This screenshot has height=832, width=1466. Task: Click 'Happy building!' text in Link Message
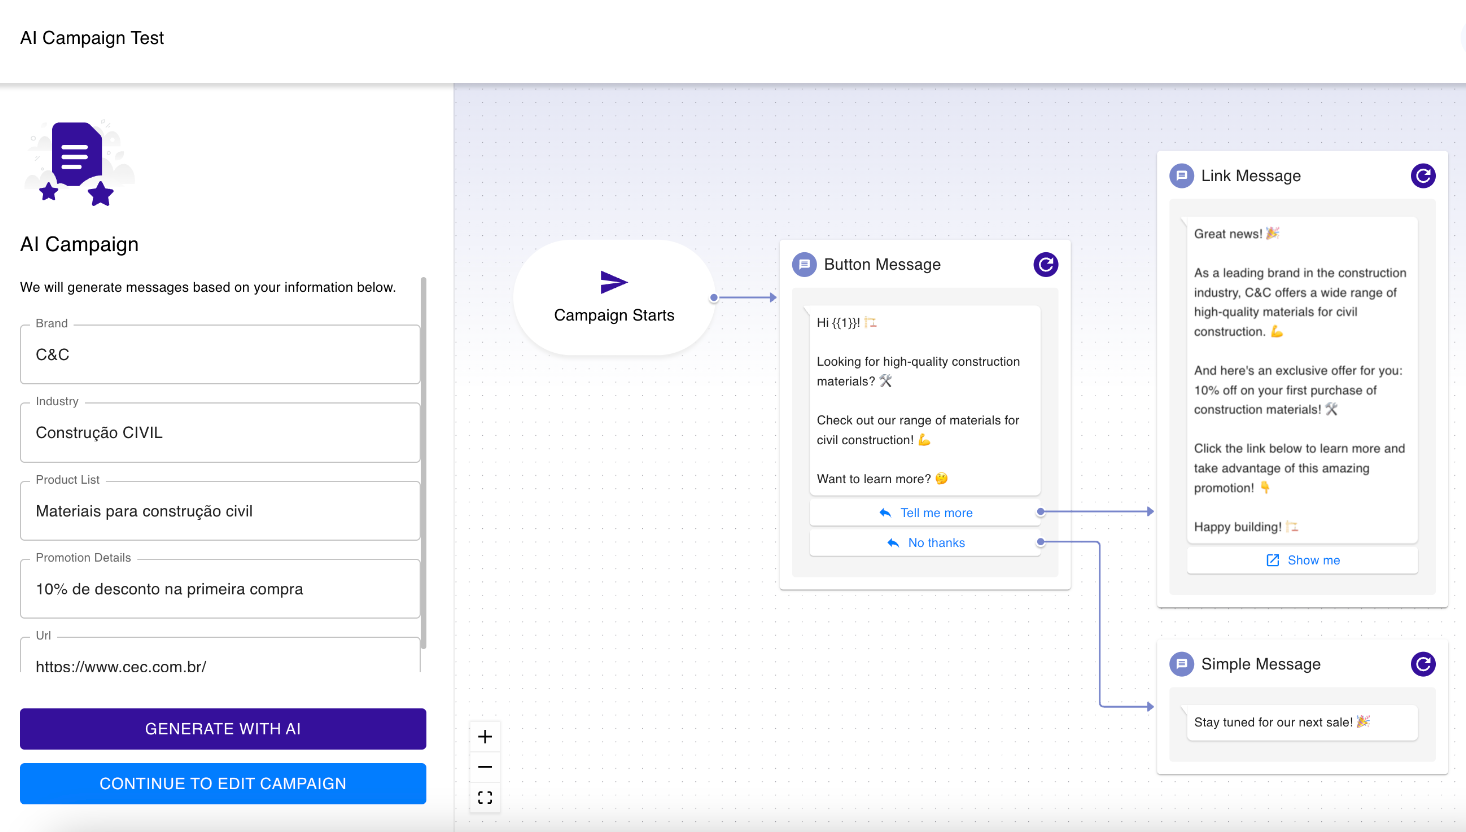(1246, 527)
